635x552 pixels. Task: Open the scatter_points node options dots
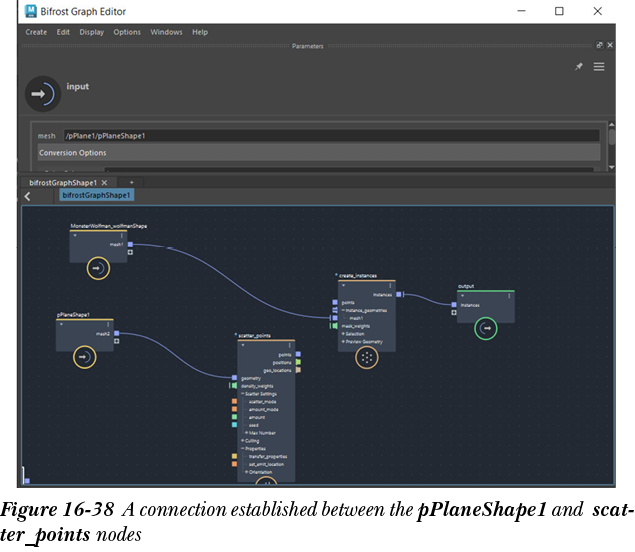point(290,344)
